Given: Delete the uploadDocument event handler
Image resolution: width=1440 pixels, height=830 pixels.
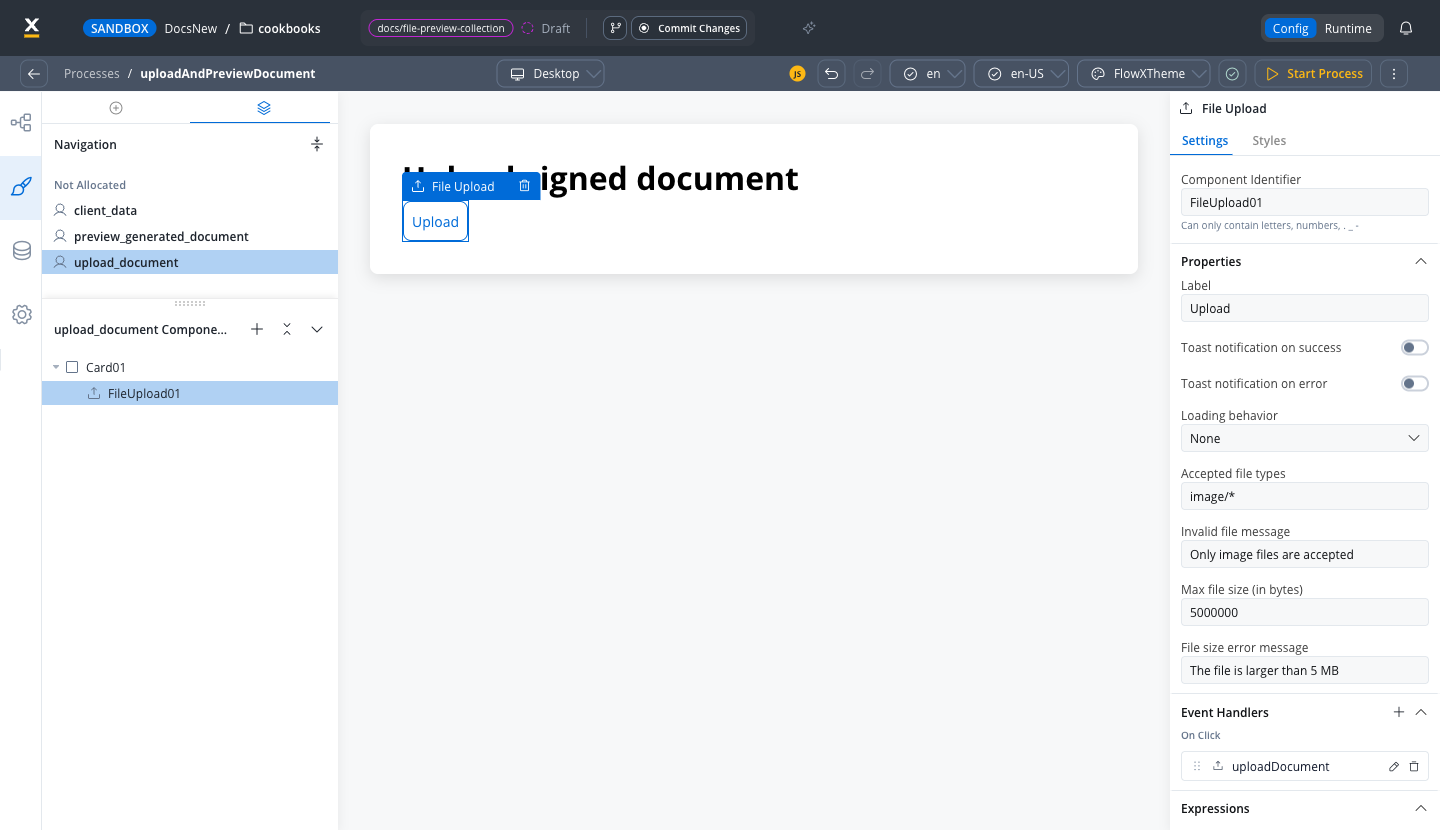Looking at the screenshot, I should [1414, 767].
